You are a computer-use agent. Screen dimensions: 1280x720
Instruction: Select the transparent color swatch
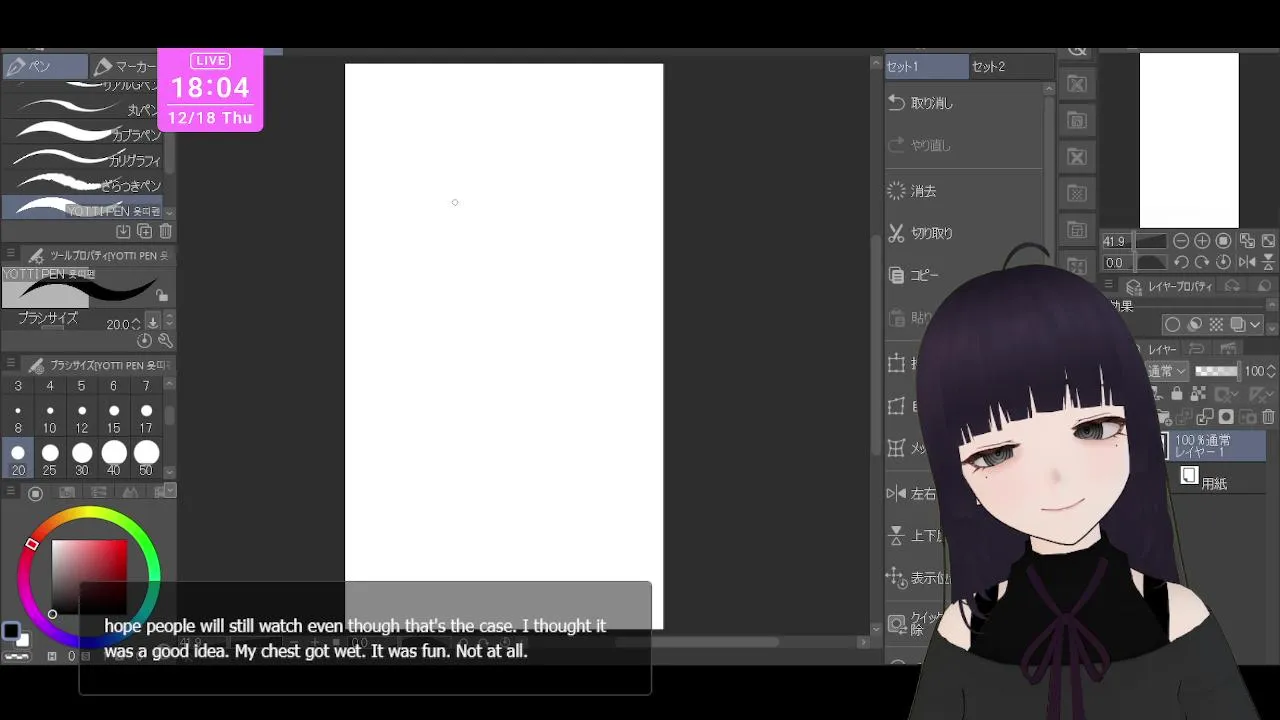(x=16, y=656)
